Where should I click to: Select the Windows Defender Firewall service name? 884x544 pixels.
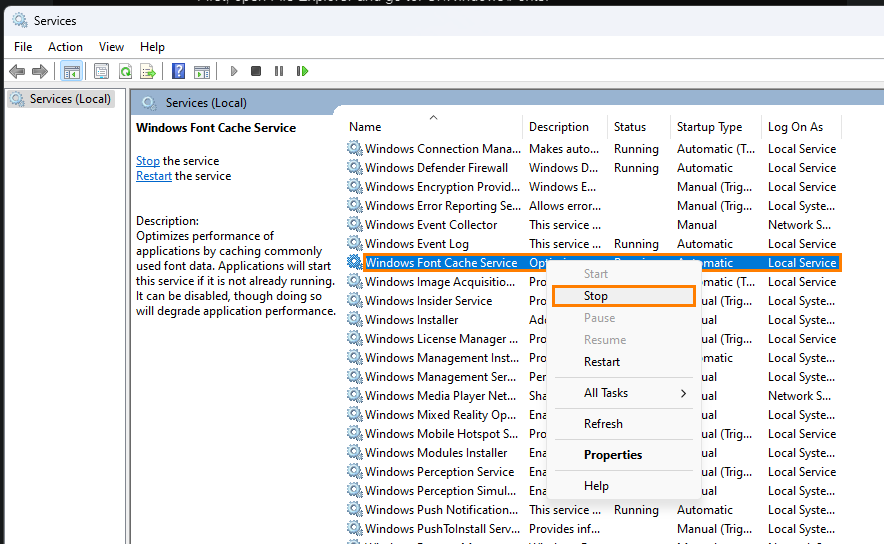click(436, 168)
